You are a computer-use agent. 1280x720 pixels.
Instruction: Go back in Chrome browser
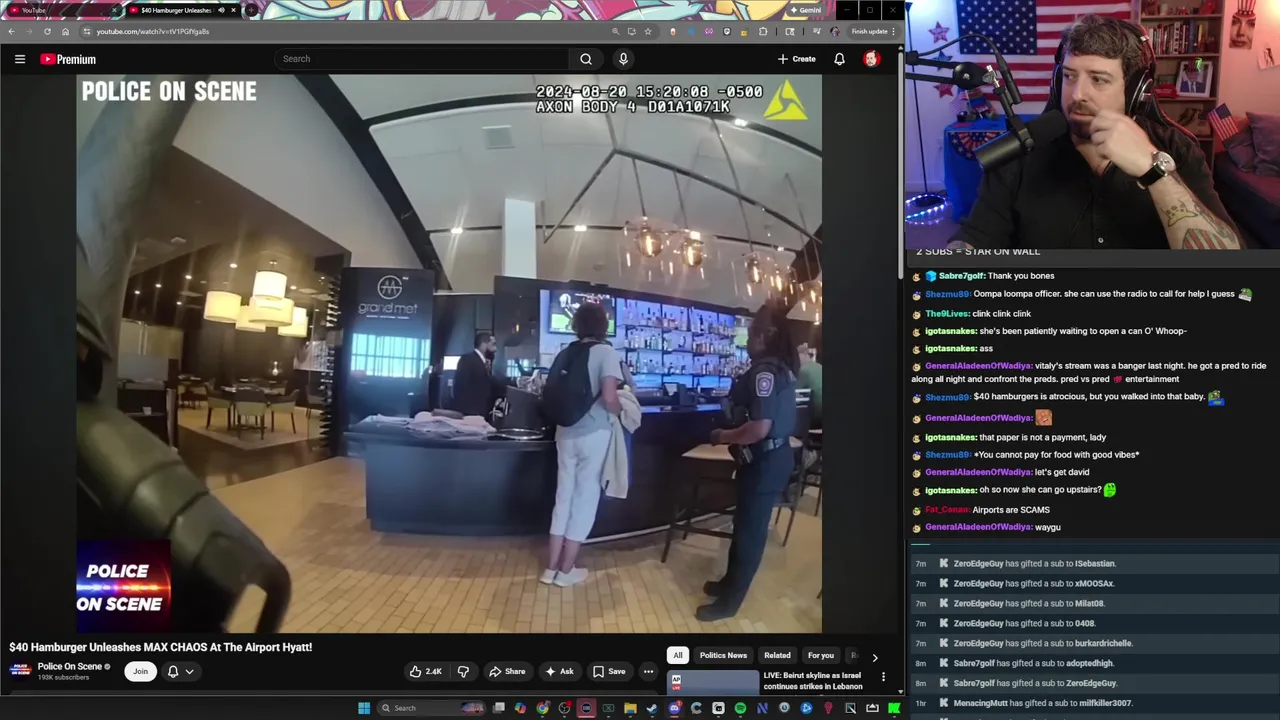11,31
